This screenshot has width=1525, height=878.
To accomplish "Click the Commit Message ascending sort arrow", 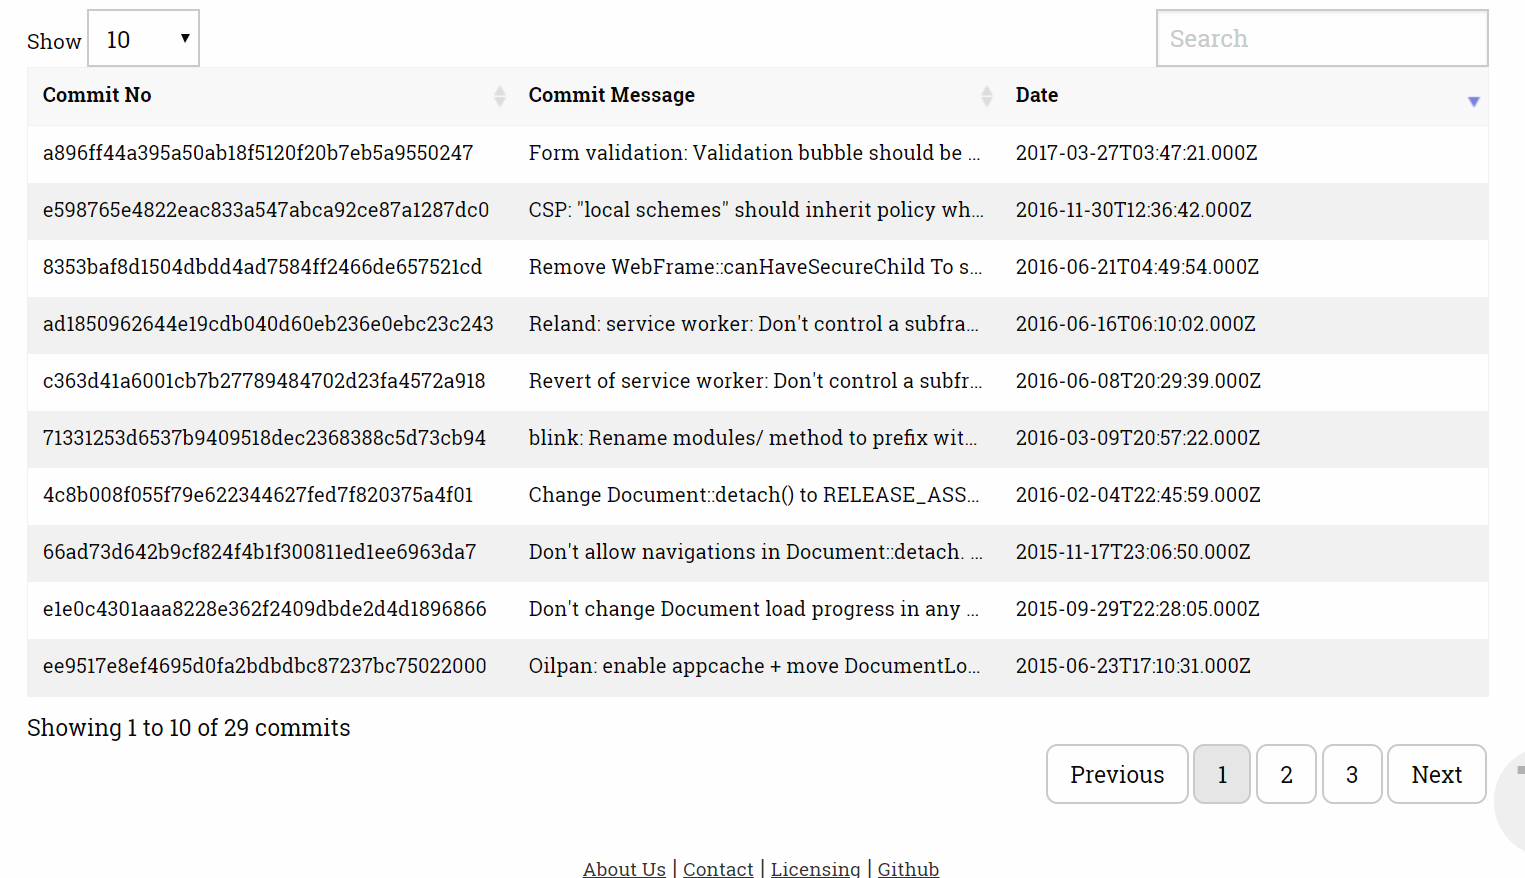I will pyautogui.click(x=987, y=90).
